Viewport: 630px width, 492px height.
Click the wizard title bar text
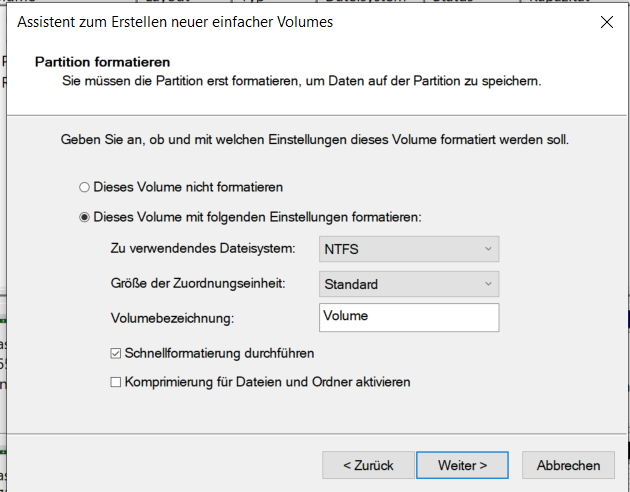point(175,21)
